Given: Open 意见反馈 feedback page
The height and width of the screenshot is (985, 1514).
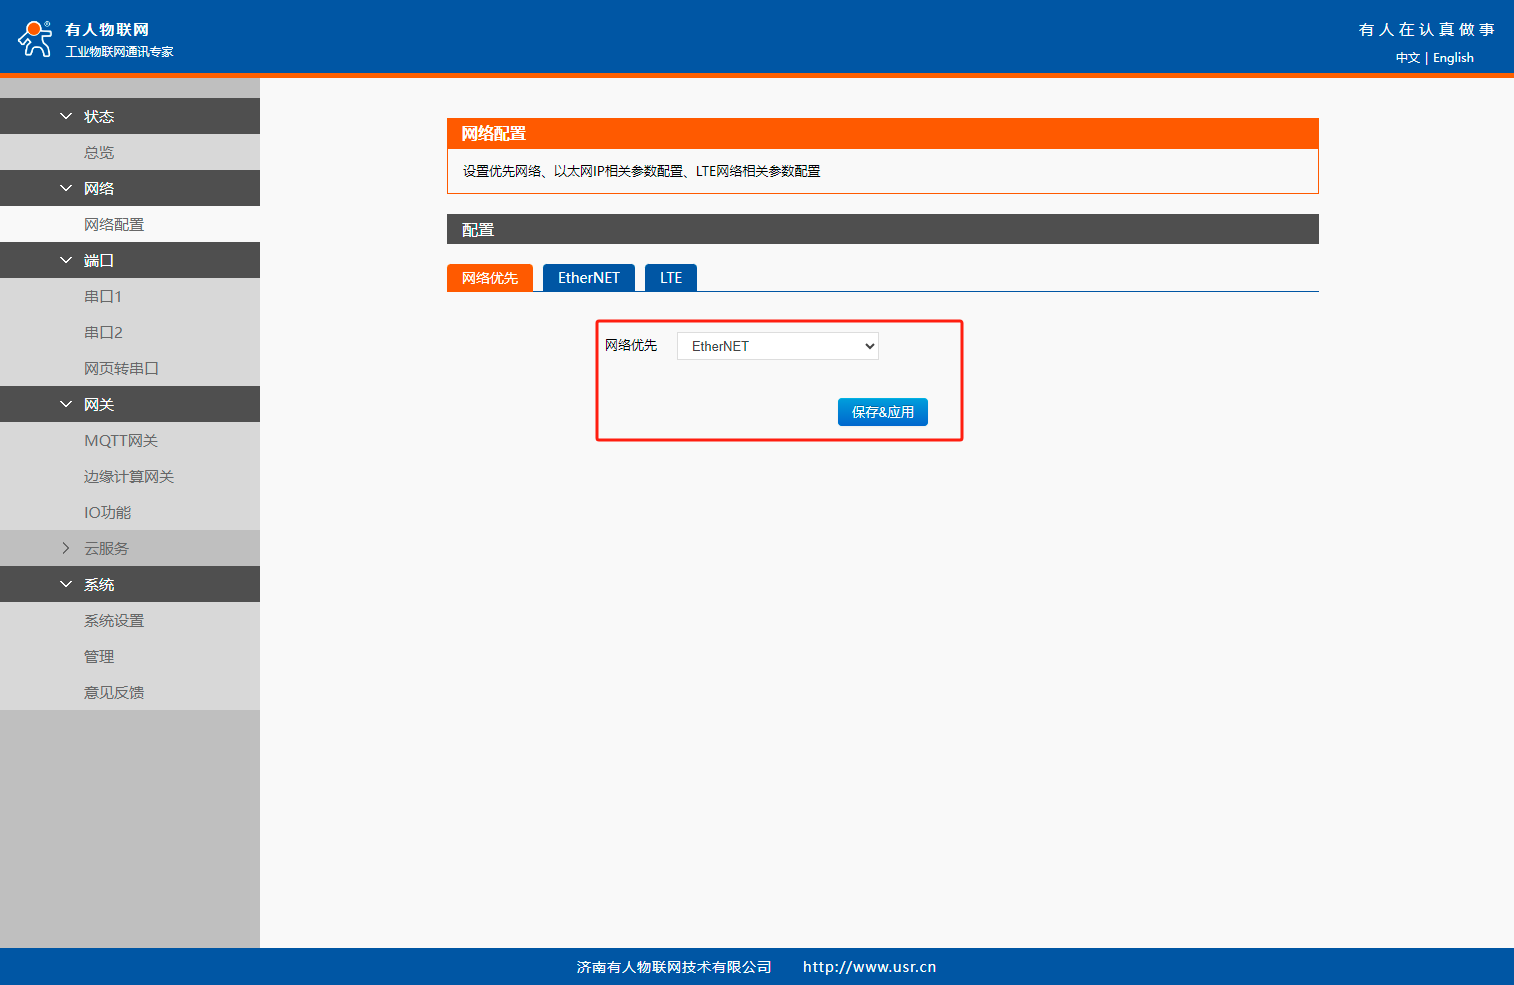Looking at the screenshot, I should (114, 693).
